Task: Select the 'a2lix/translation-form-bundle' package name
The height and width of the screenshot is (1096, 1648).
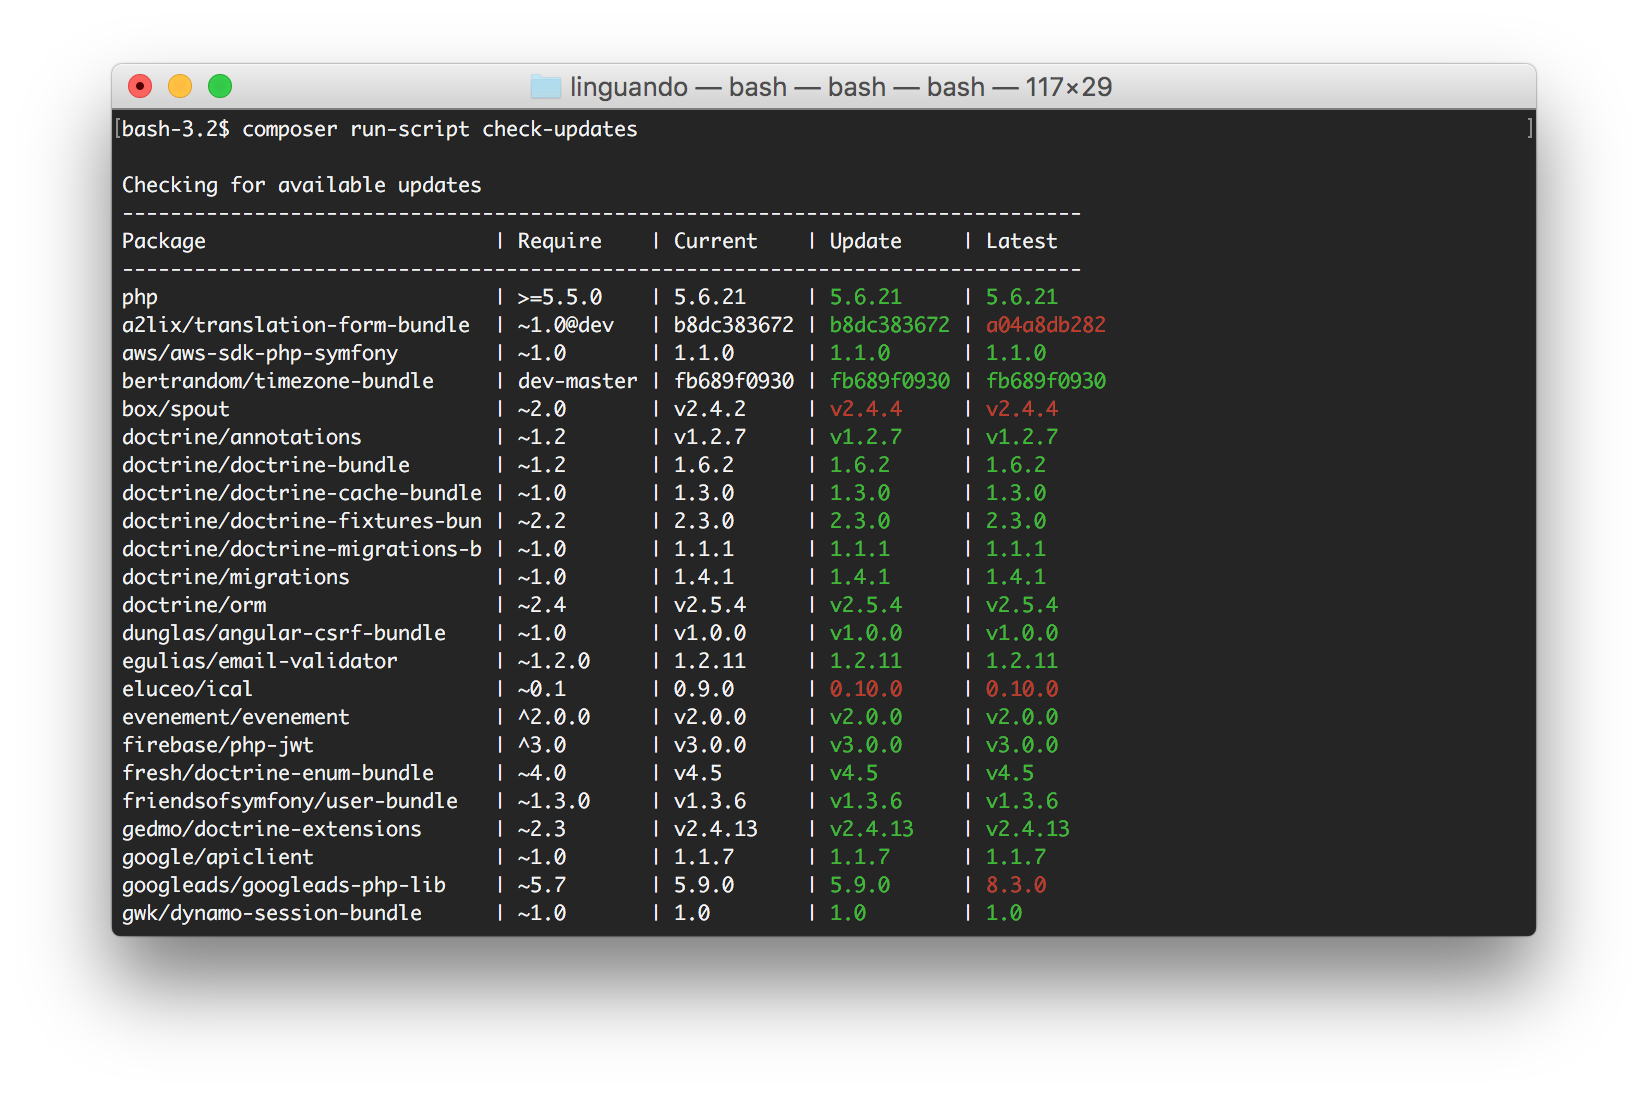Action: 296,325
